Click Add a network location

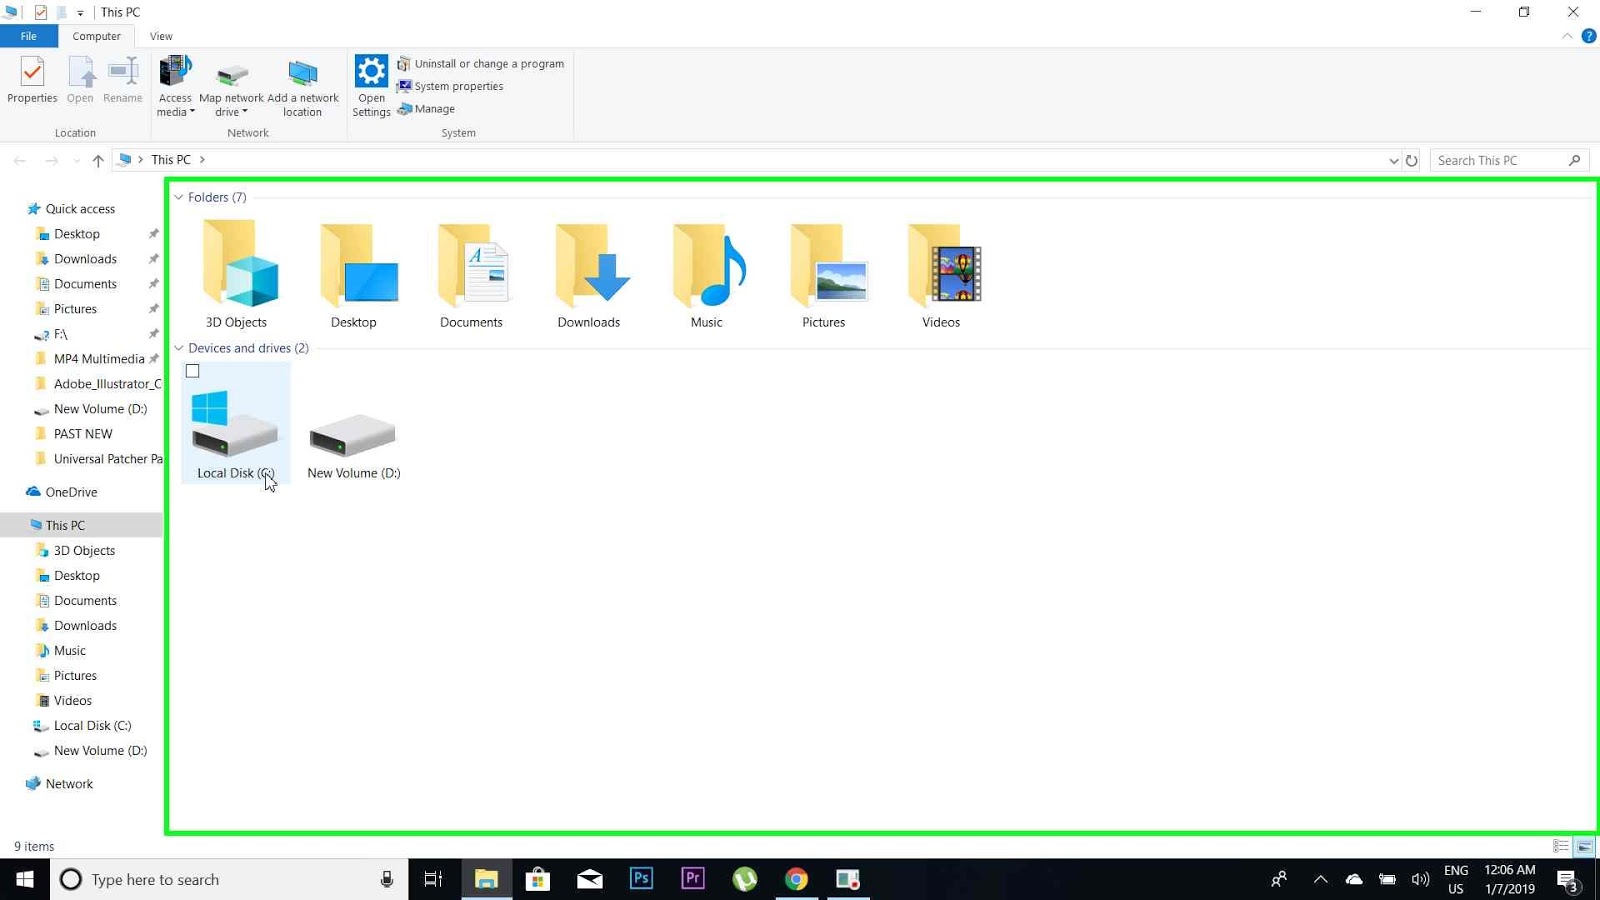[303, 86]
